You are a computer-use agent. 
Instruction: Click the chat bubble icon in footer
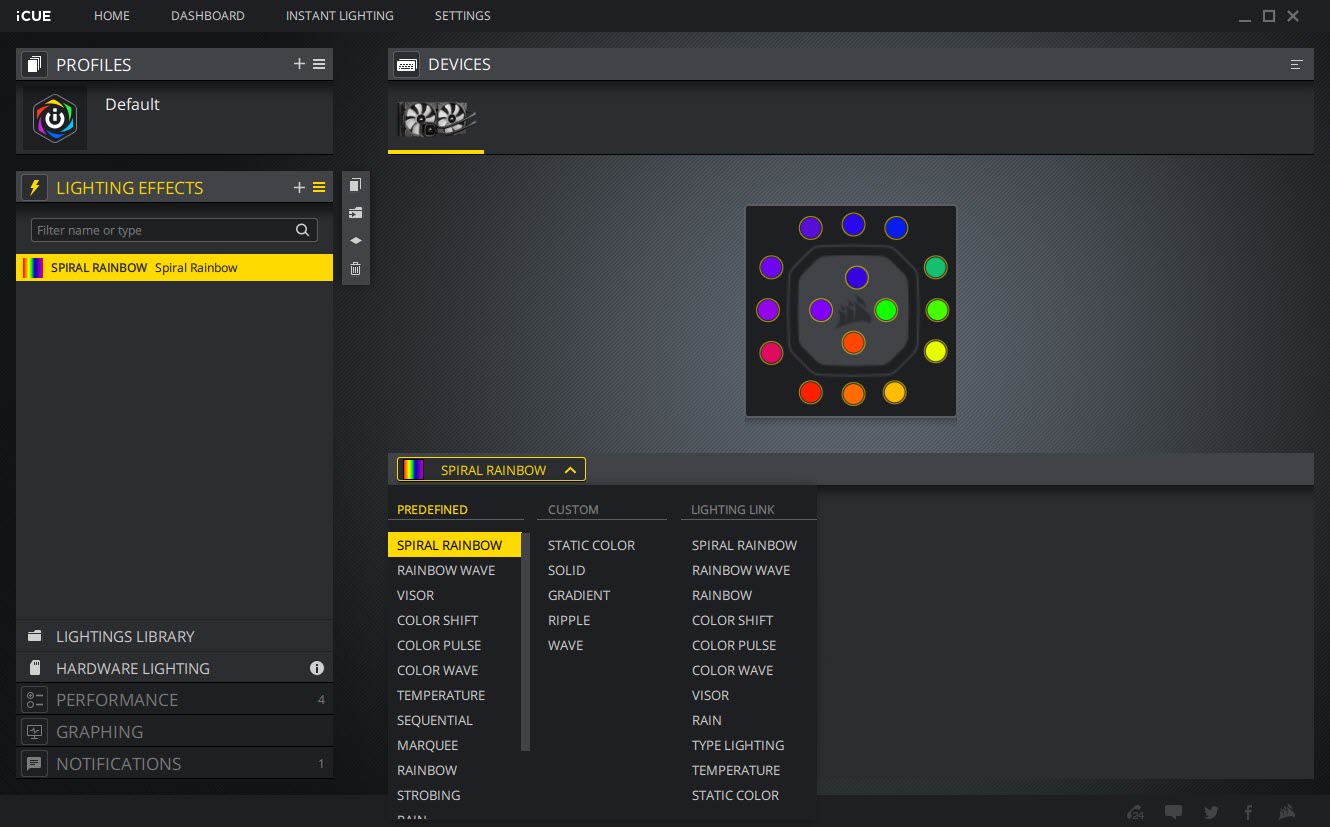click(x=1174, y=812)
